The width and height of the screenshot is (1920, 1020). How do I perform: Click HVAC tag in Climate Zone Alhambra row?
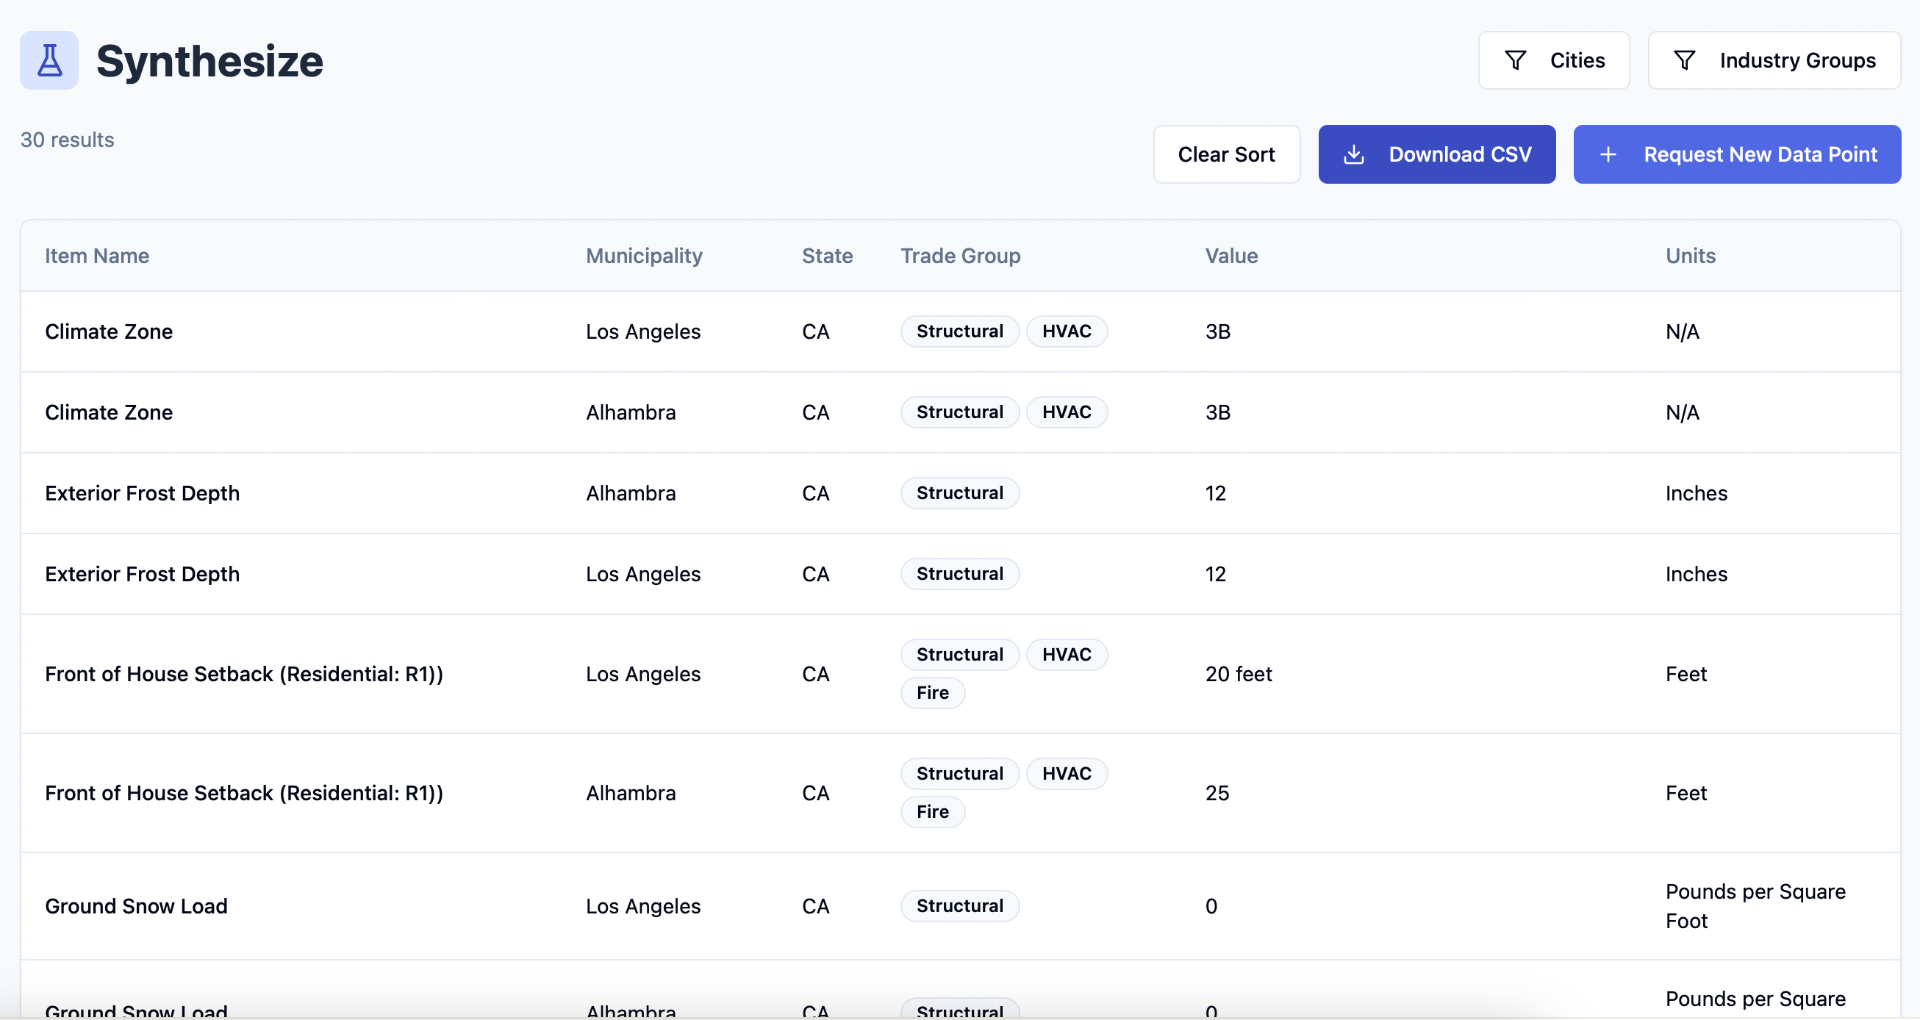1067,413
